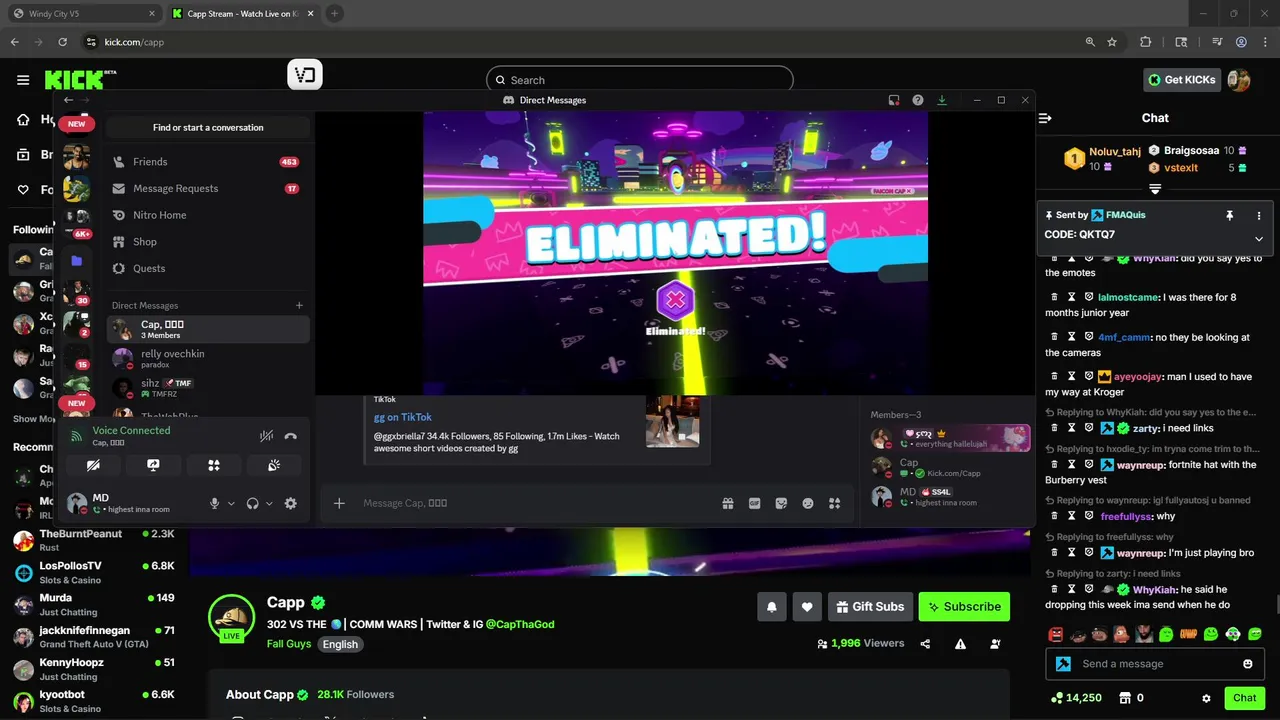Image resolution: width=1280 pixels, height=720 pixels.
Task: Timeout 4mf_camm using hourglass icon
Action: pyautogui.click(x=1071, y=337)
